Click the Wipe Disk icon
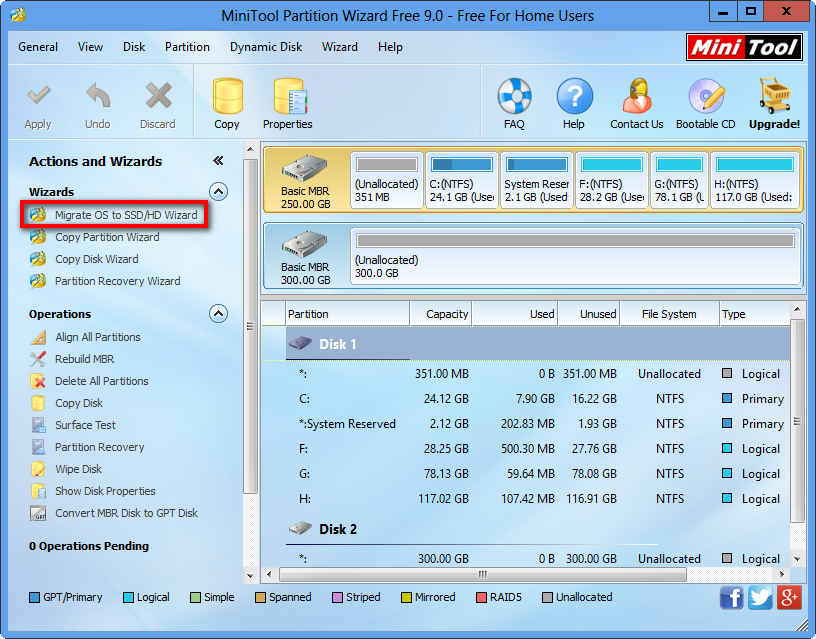Screen dimensions: 816x639 (38, 469)
